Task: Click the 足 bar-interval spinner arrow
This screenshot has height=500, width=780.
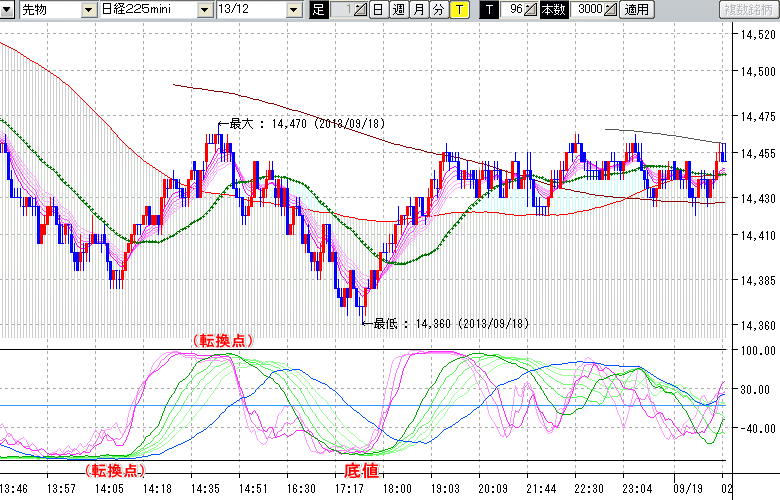Action: pyautogui.click(x=361, y=10)
